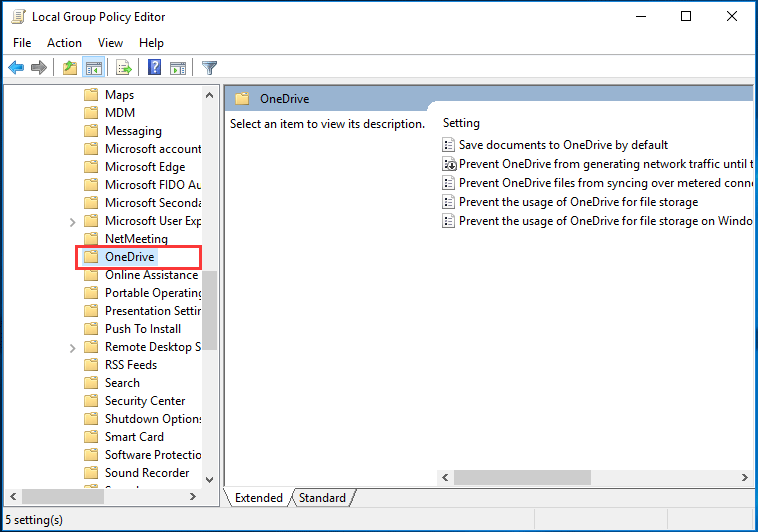
Task: Click tree pane scroll down arrow
Action: tap(209, 480)
